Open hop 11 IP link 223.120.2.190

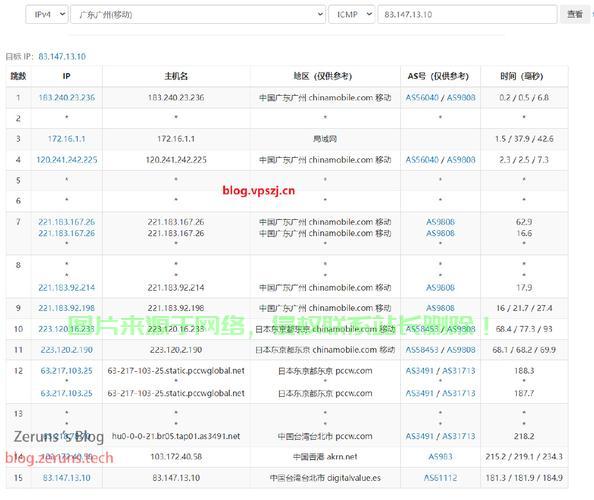[x=67, y=350]
